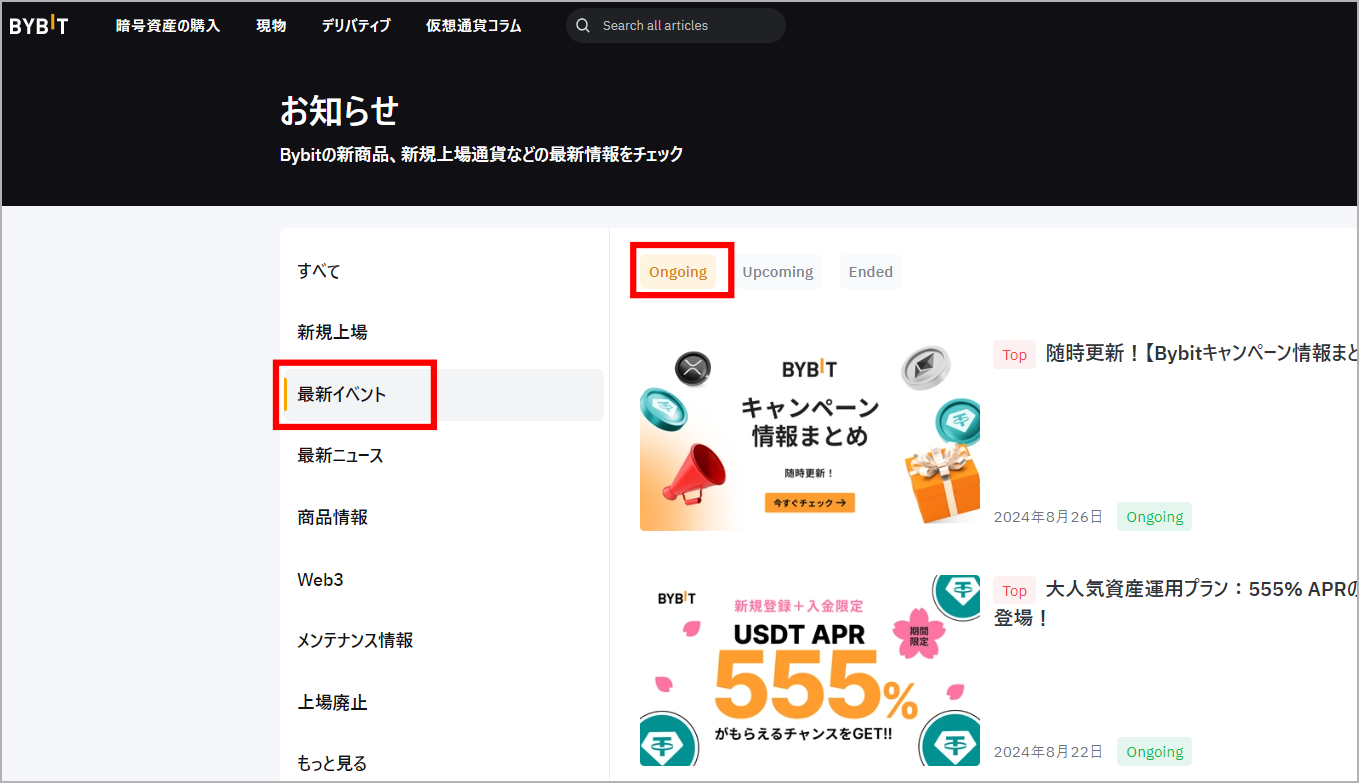Screen dimensions: 1359x783
Task: Select 最新イベント category
Action: (x=442, y=394)
